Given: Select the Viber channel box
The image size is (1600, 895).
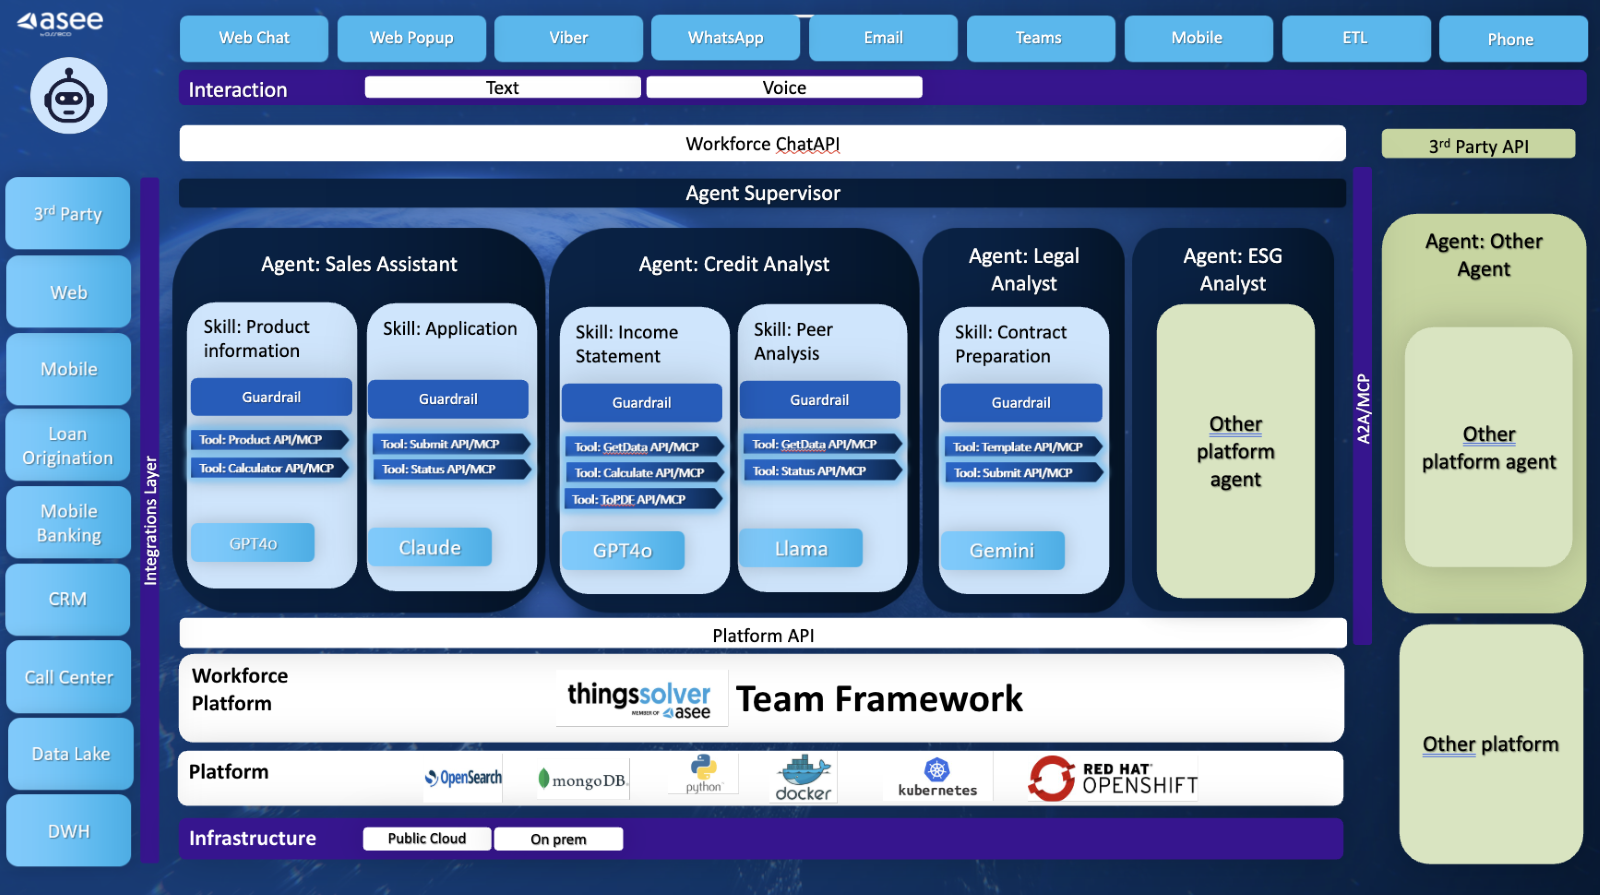Looking at the screenshot, I should click(568, 38).
